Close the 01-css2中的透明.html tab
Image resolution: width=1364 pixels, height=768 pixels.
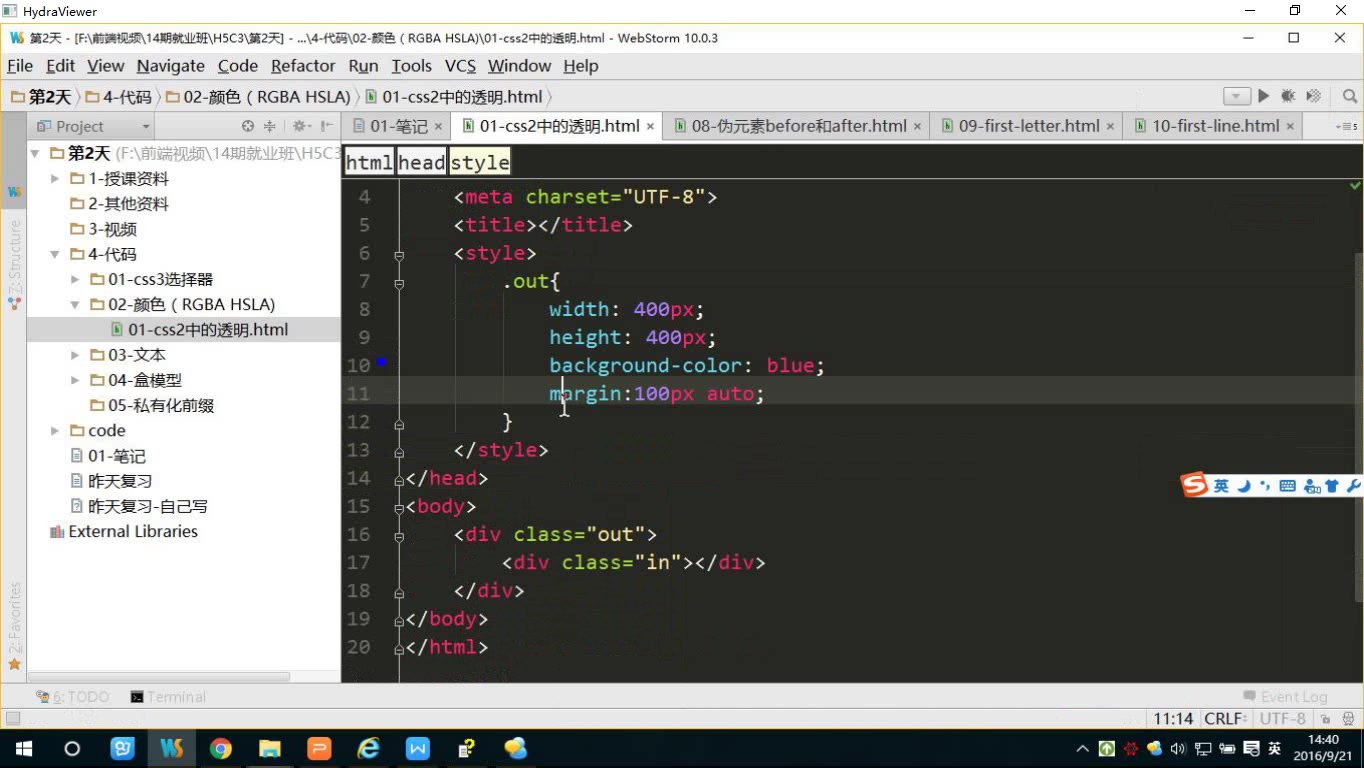[651, 127]
